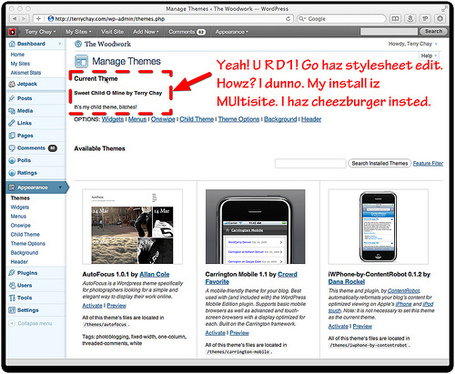Screen dimensions: 455x374
Task: Reload the page with refresh icon
Action: click(288, 19)
